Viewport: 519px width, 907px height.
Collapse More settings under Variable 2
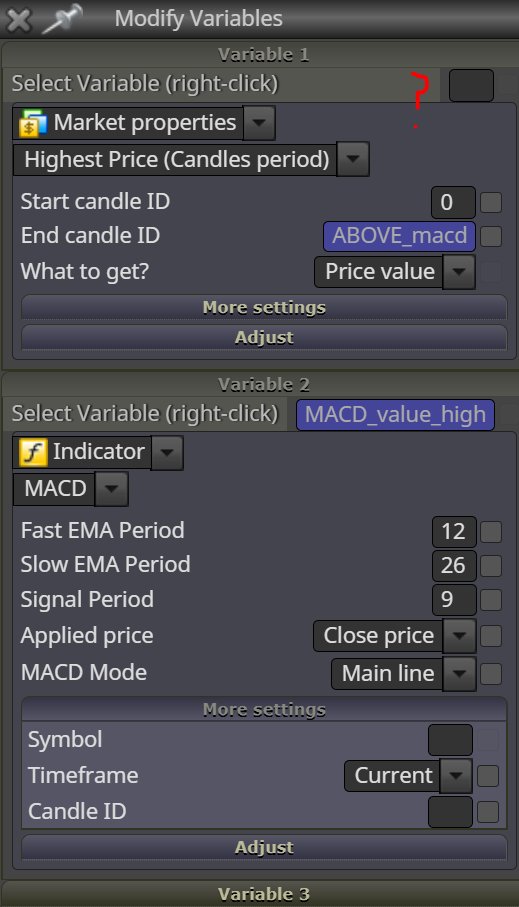pyautogui.click(x=264, y=710)
